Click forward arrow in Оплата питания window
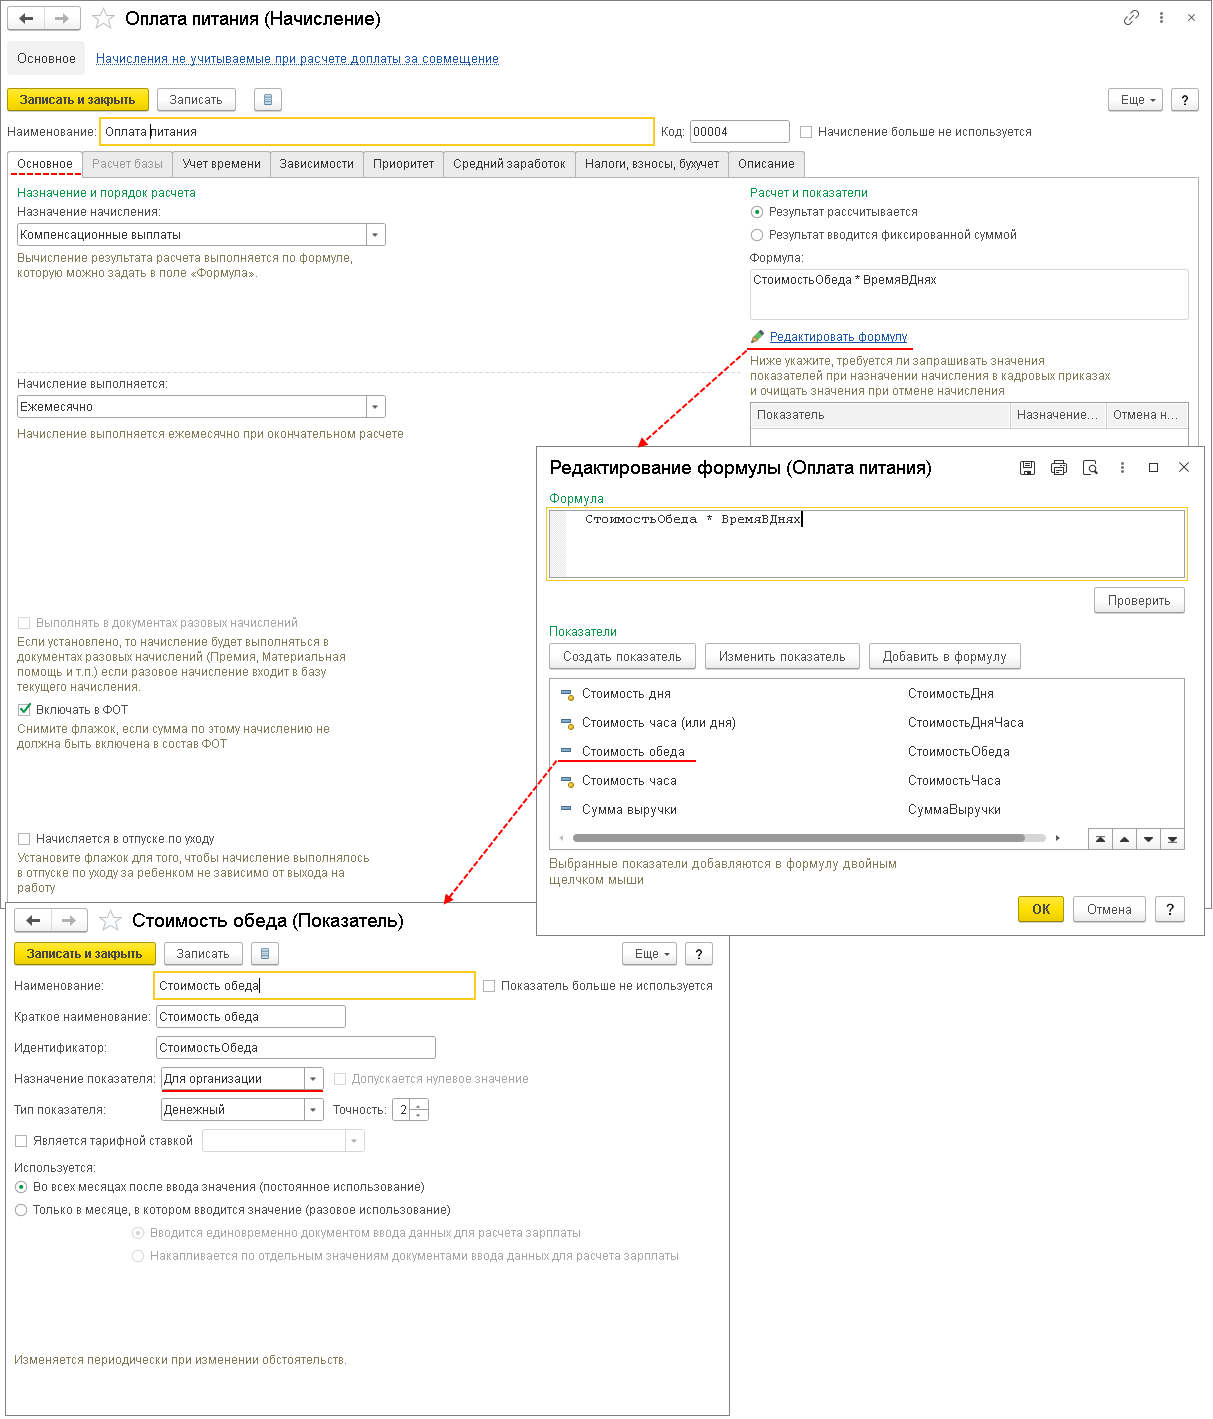Viewport: 1213px width, 1419px height. 62,18
